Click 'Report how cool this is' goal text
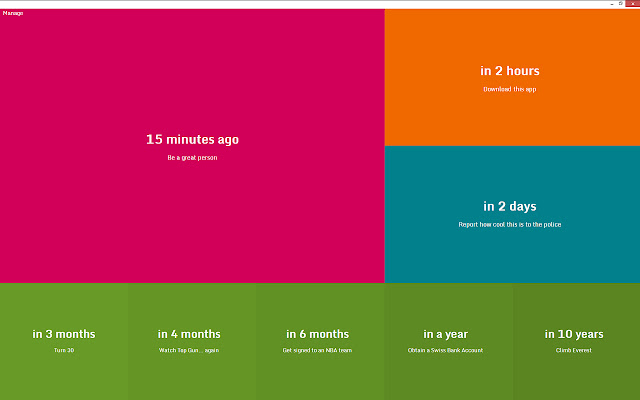Viewport: 640px width, 400px height. pos(510,225)
